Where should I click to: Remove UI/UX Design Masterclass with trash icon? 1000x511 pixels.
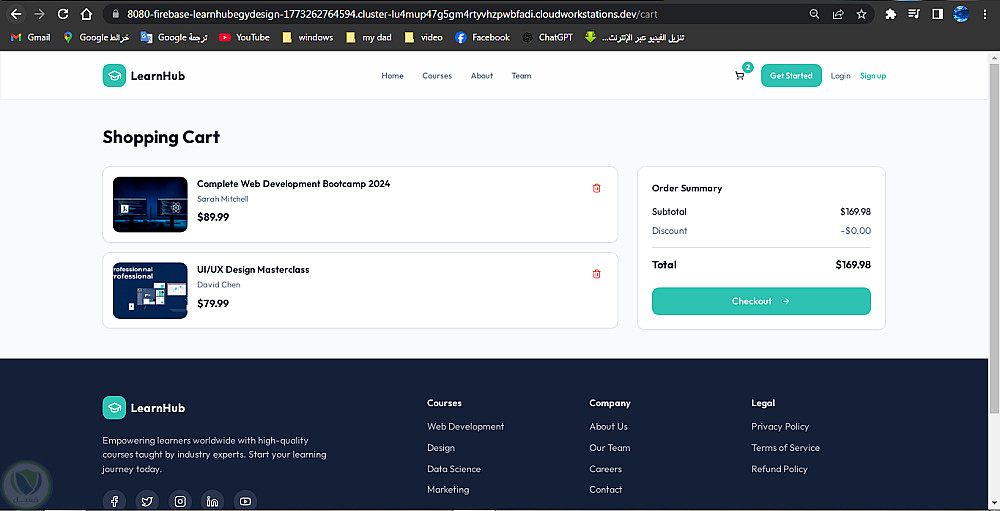tap(596, 274)
